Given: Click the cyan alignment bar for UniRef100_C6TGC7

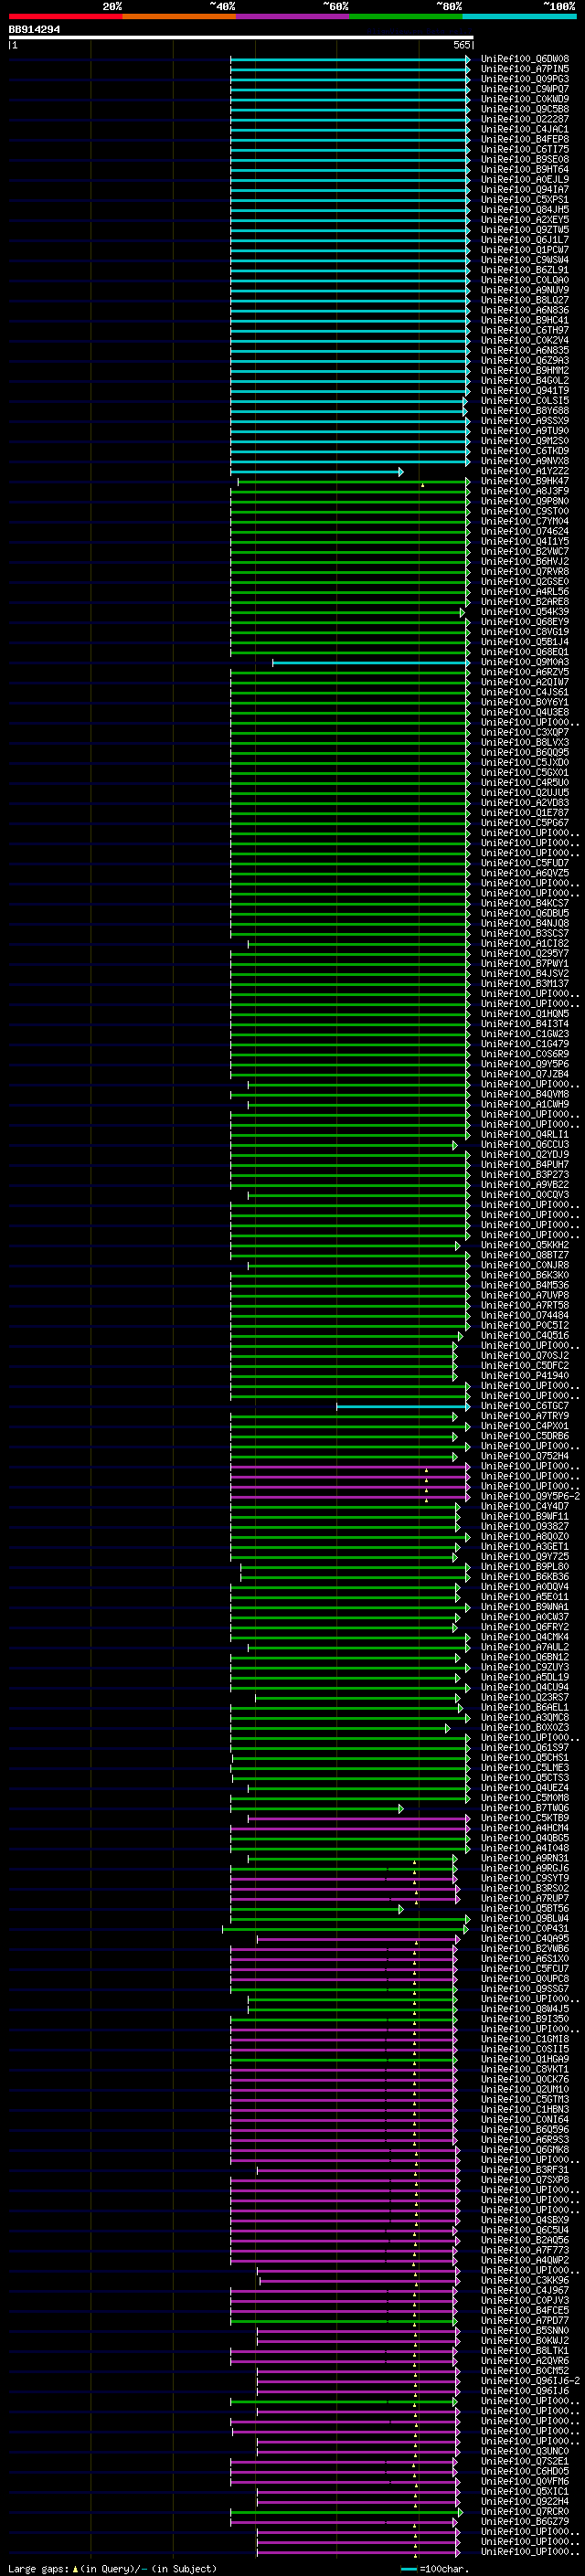Looking at the screenshot, I should click(403, 1406).
